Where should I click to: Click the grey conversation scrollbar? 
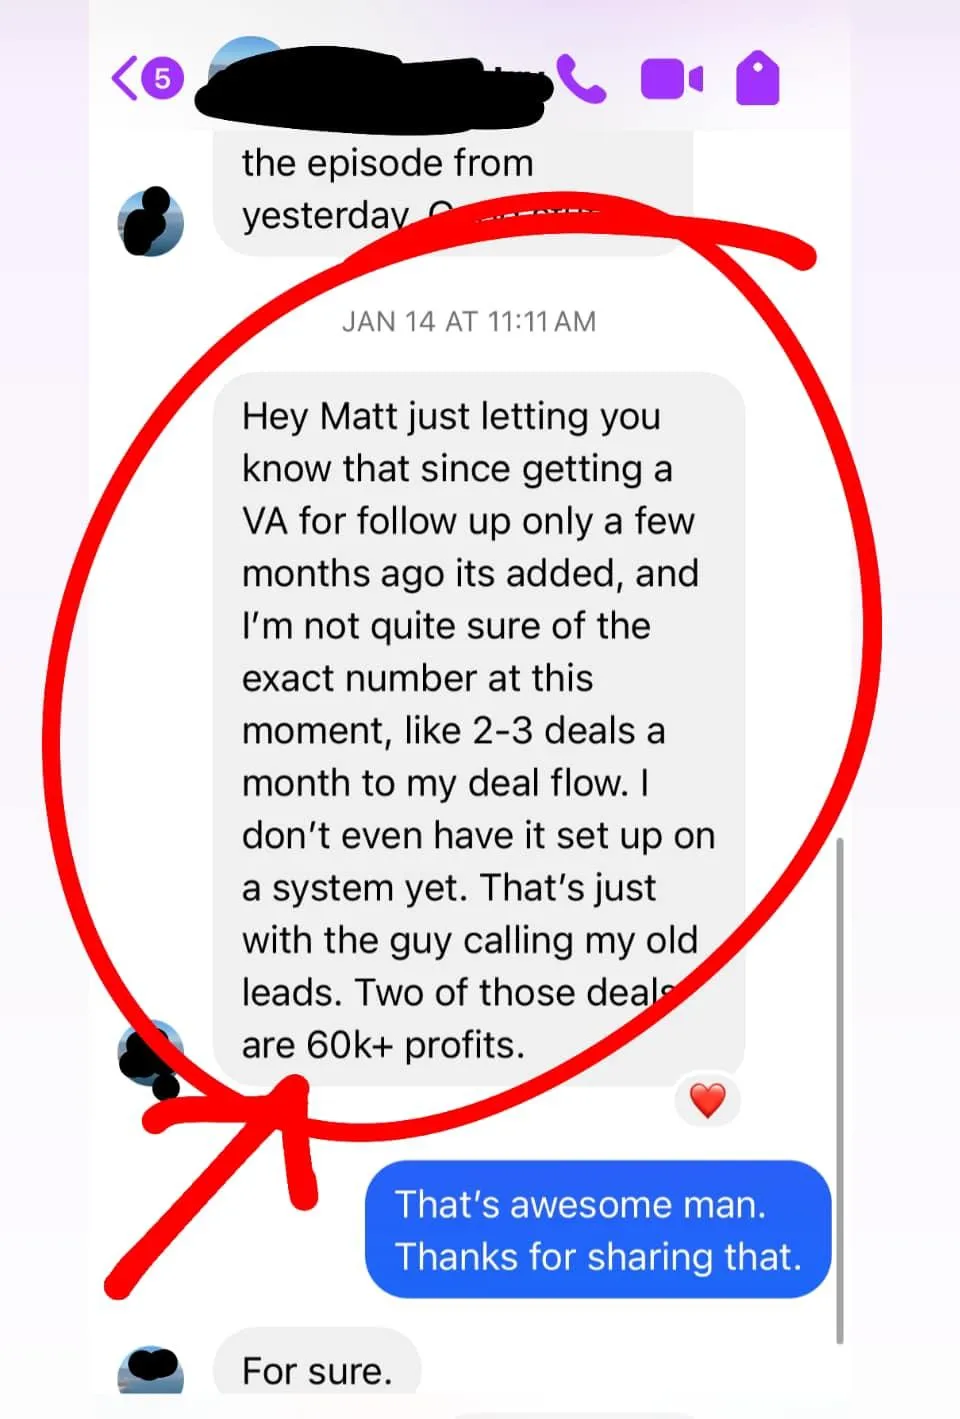839,1090
